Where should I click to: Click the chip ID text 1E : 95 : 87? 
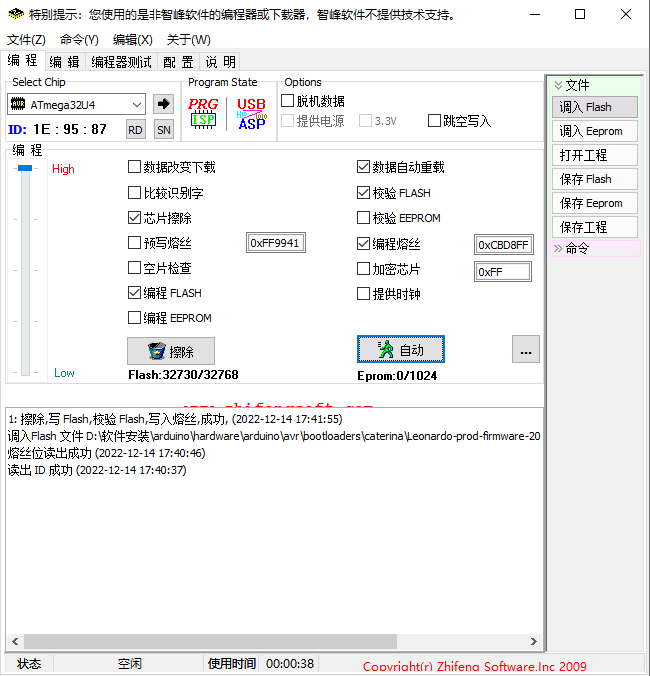tap(70, 129)
